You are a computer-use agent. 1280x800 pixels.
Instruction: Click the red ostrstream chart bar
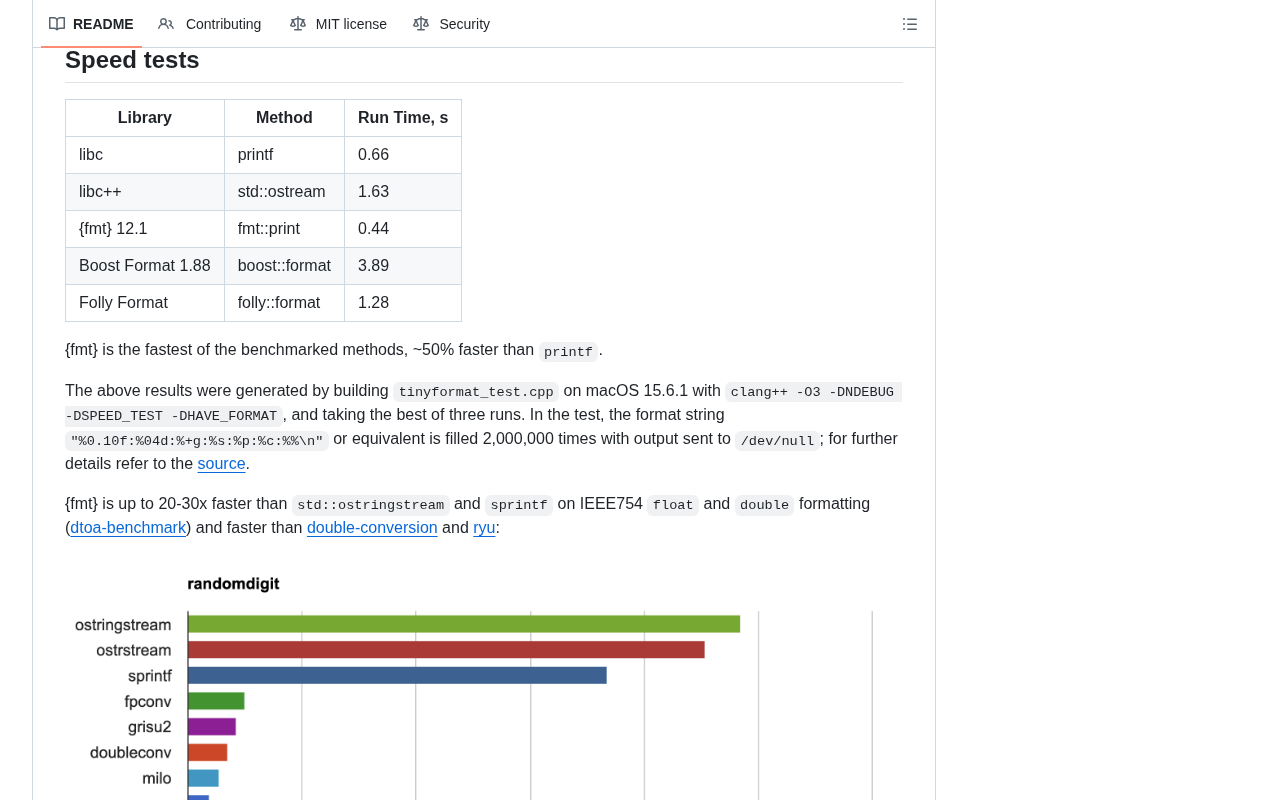(446, 650)
